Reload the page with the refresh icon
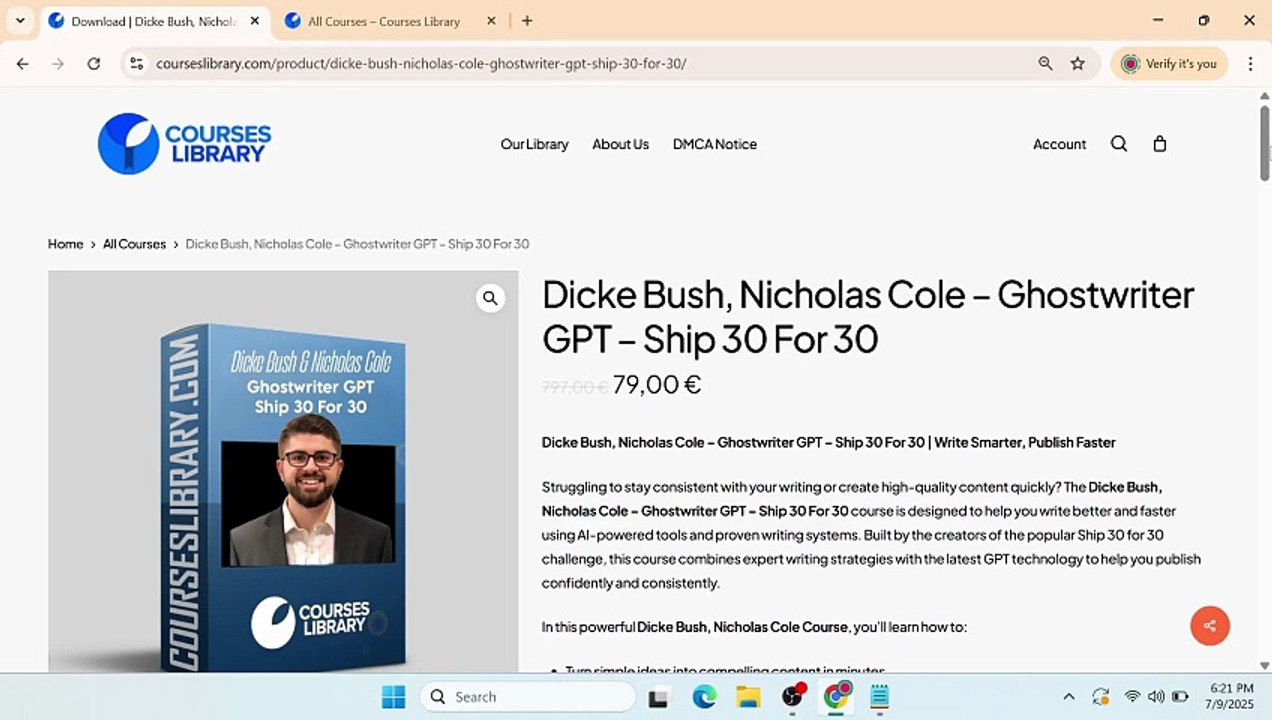 [x=94, y=63]
